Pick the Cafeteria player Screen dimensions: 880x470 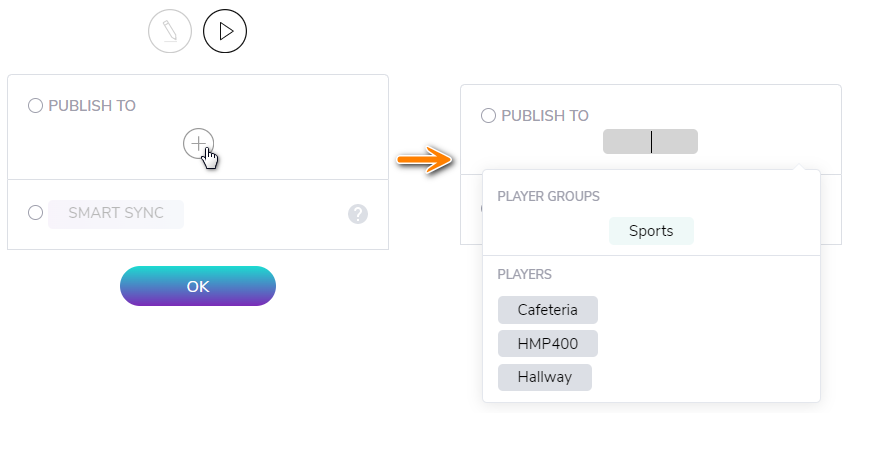(548, 310)
